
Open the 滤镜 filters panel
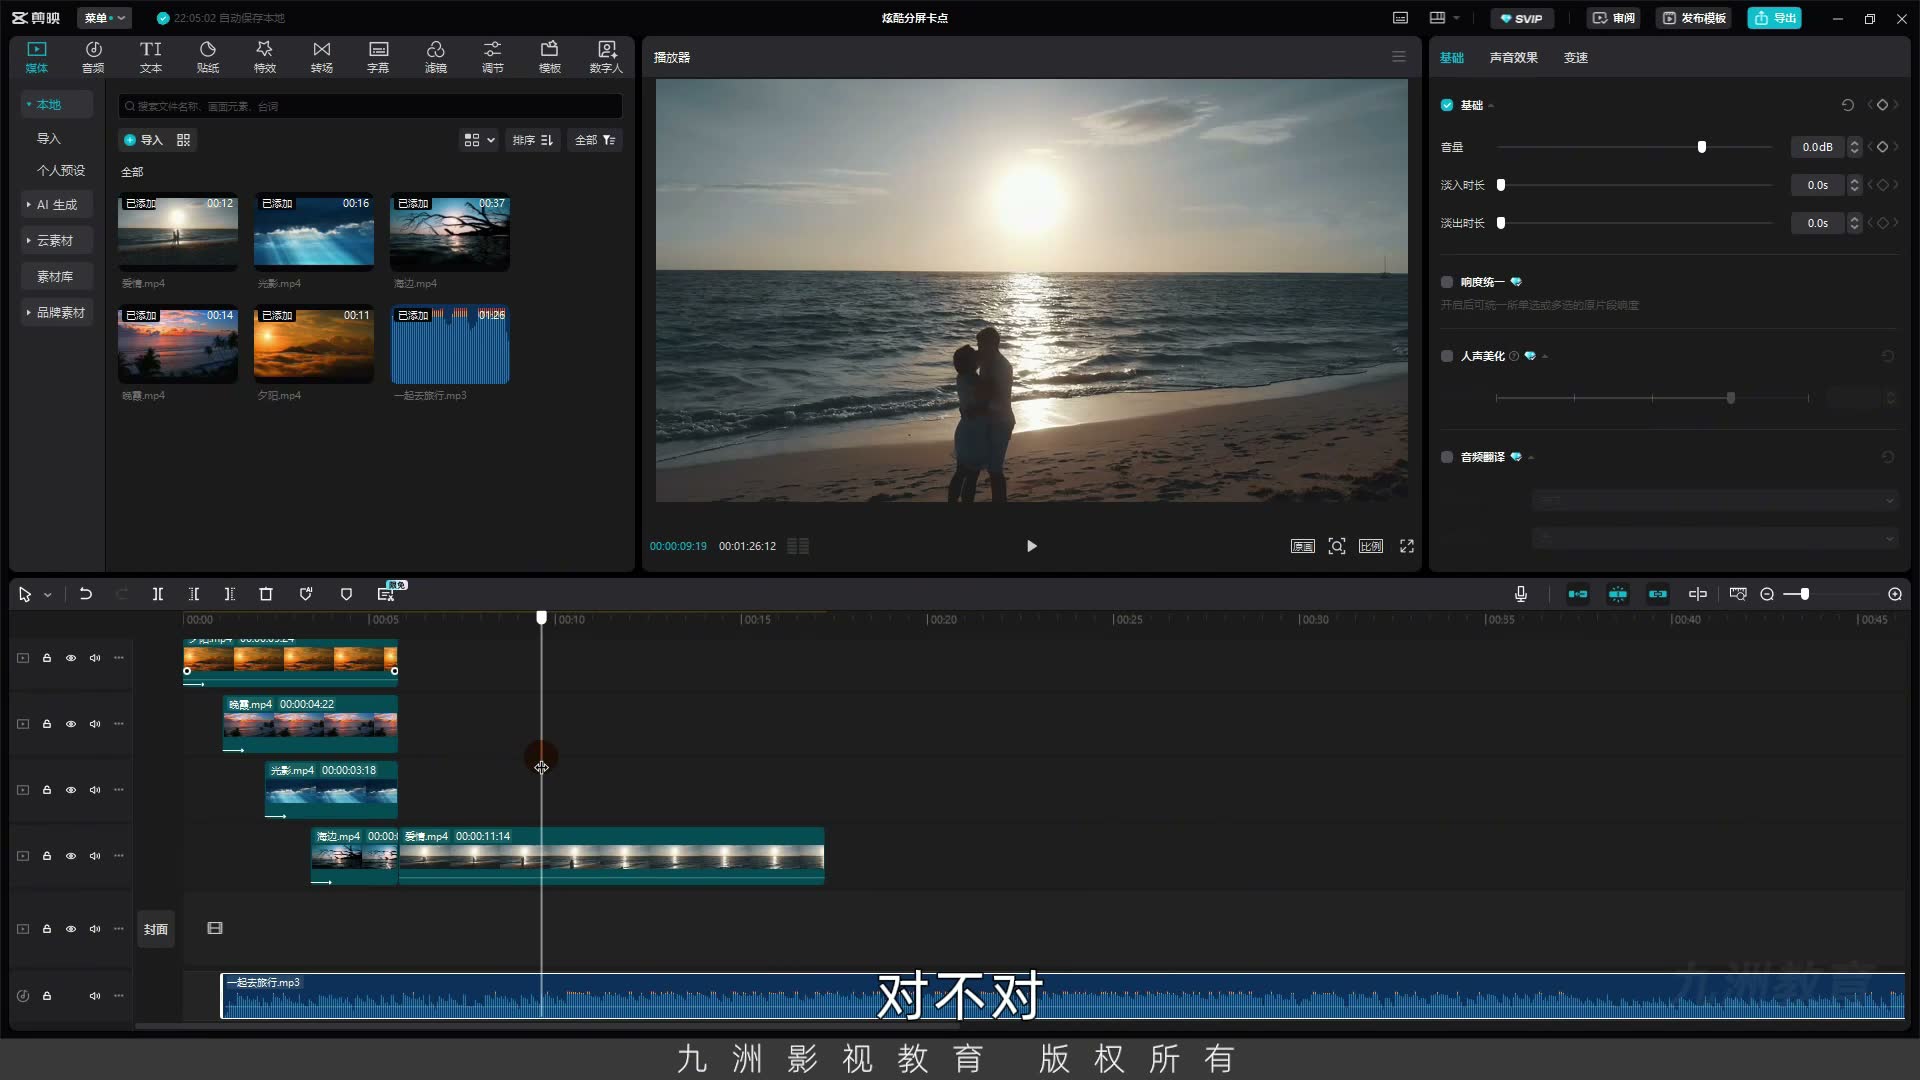(435, 57)
